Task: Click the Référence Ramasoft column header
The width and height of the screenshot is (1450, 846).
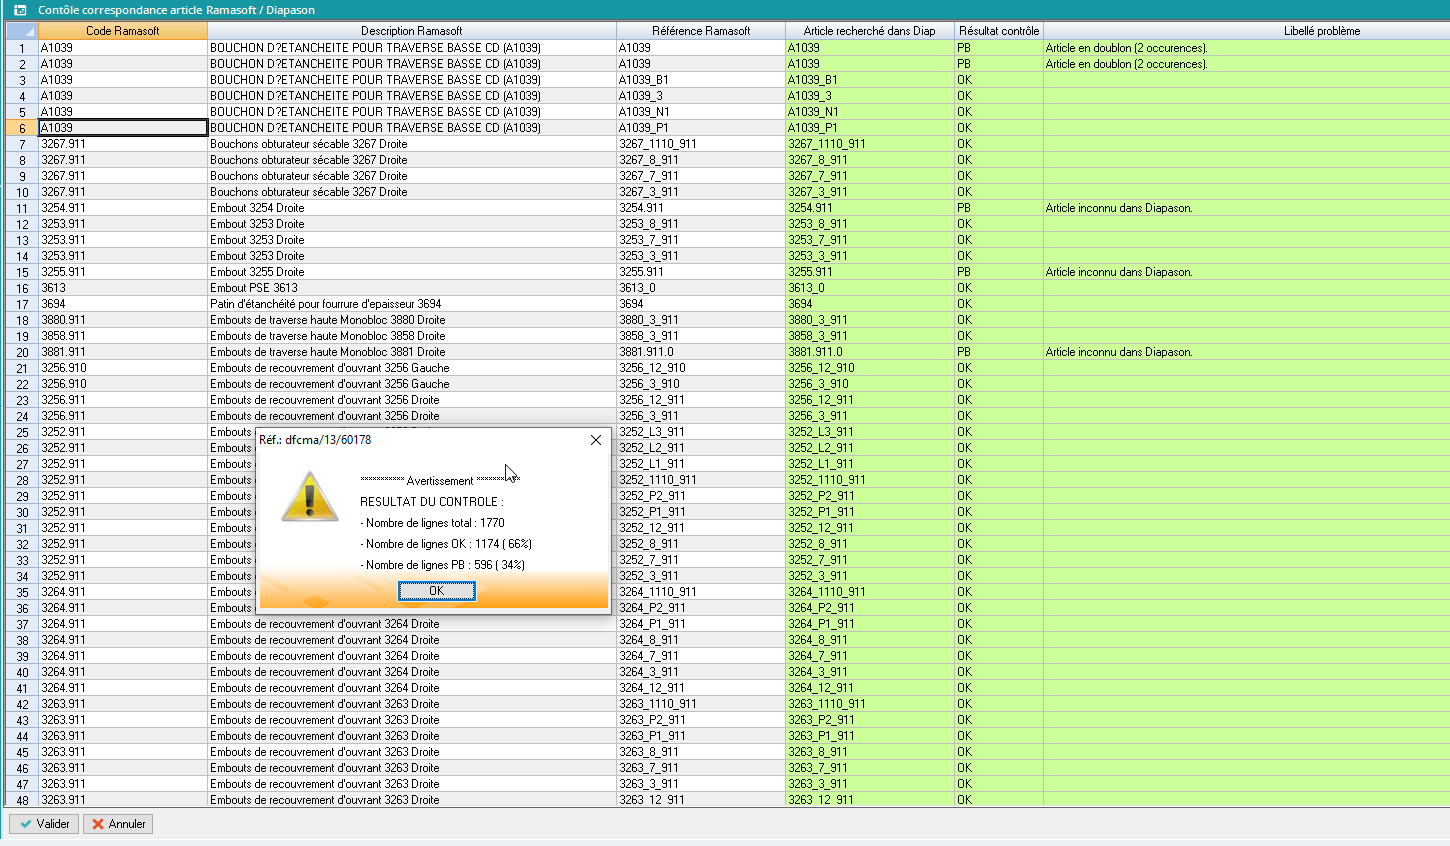Action: (x=700, y=31)
